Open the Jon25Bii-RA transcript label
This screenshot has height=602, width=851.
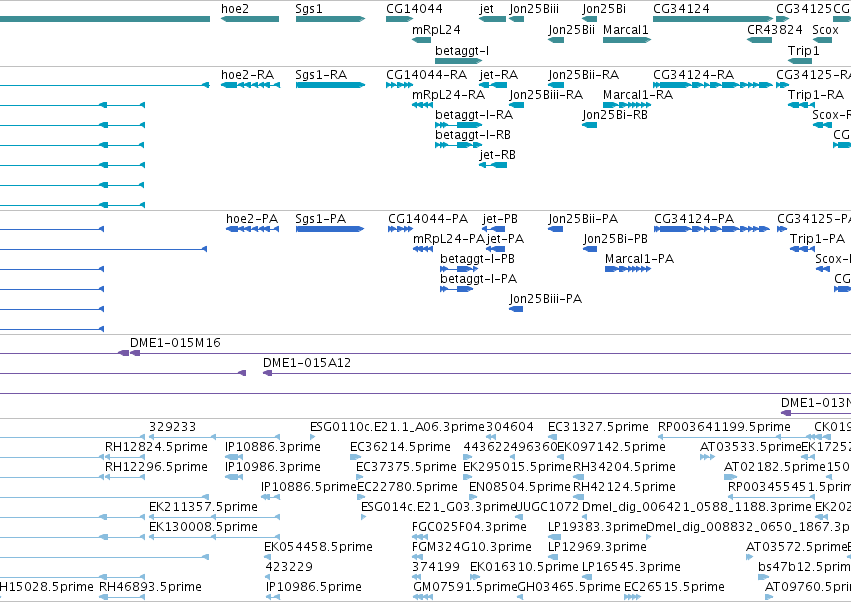[x=583, y=75]
